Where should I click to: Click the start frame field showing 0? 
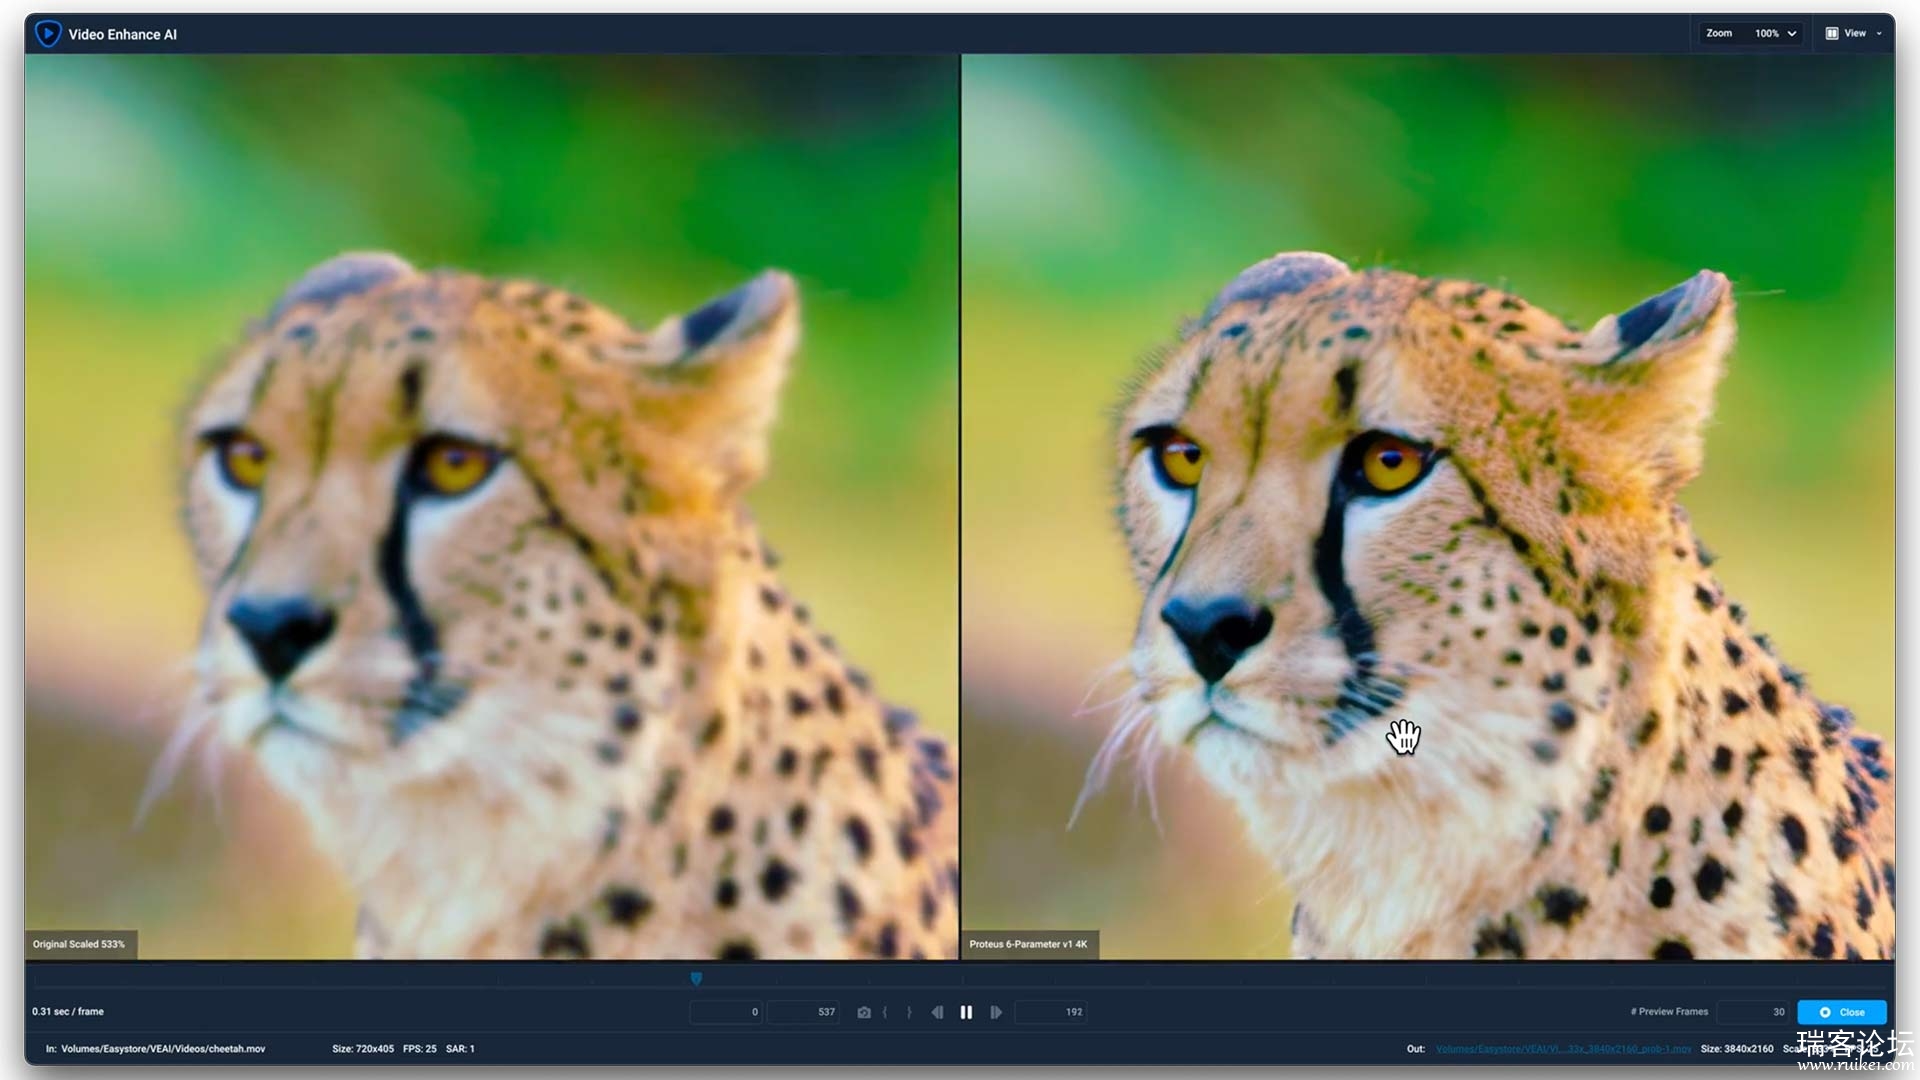coord(727,1012)
